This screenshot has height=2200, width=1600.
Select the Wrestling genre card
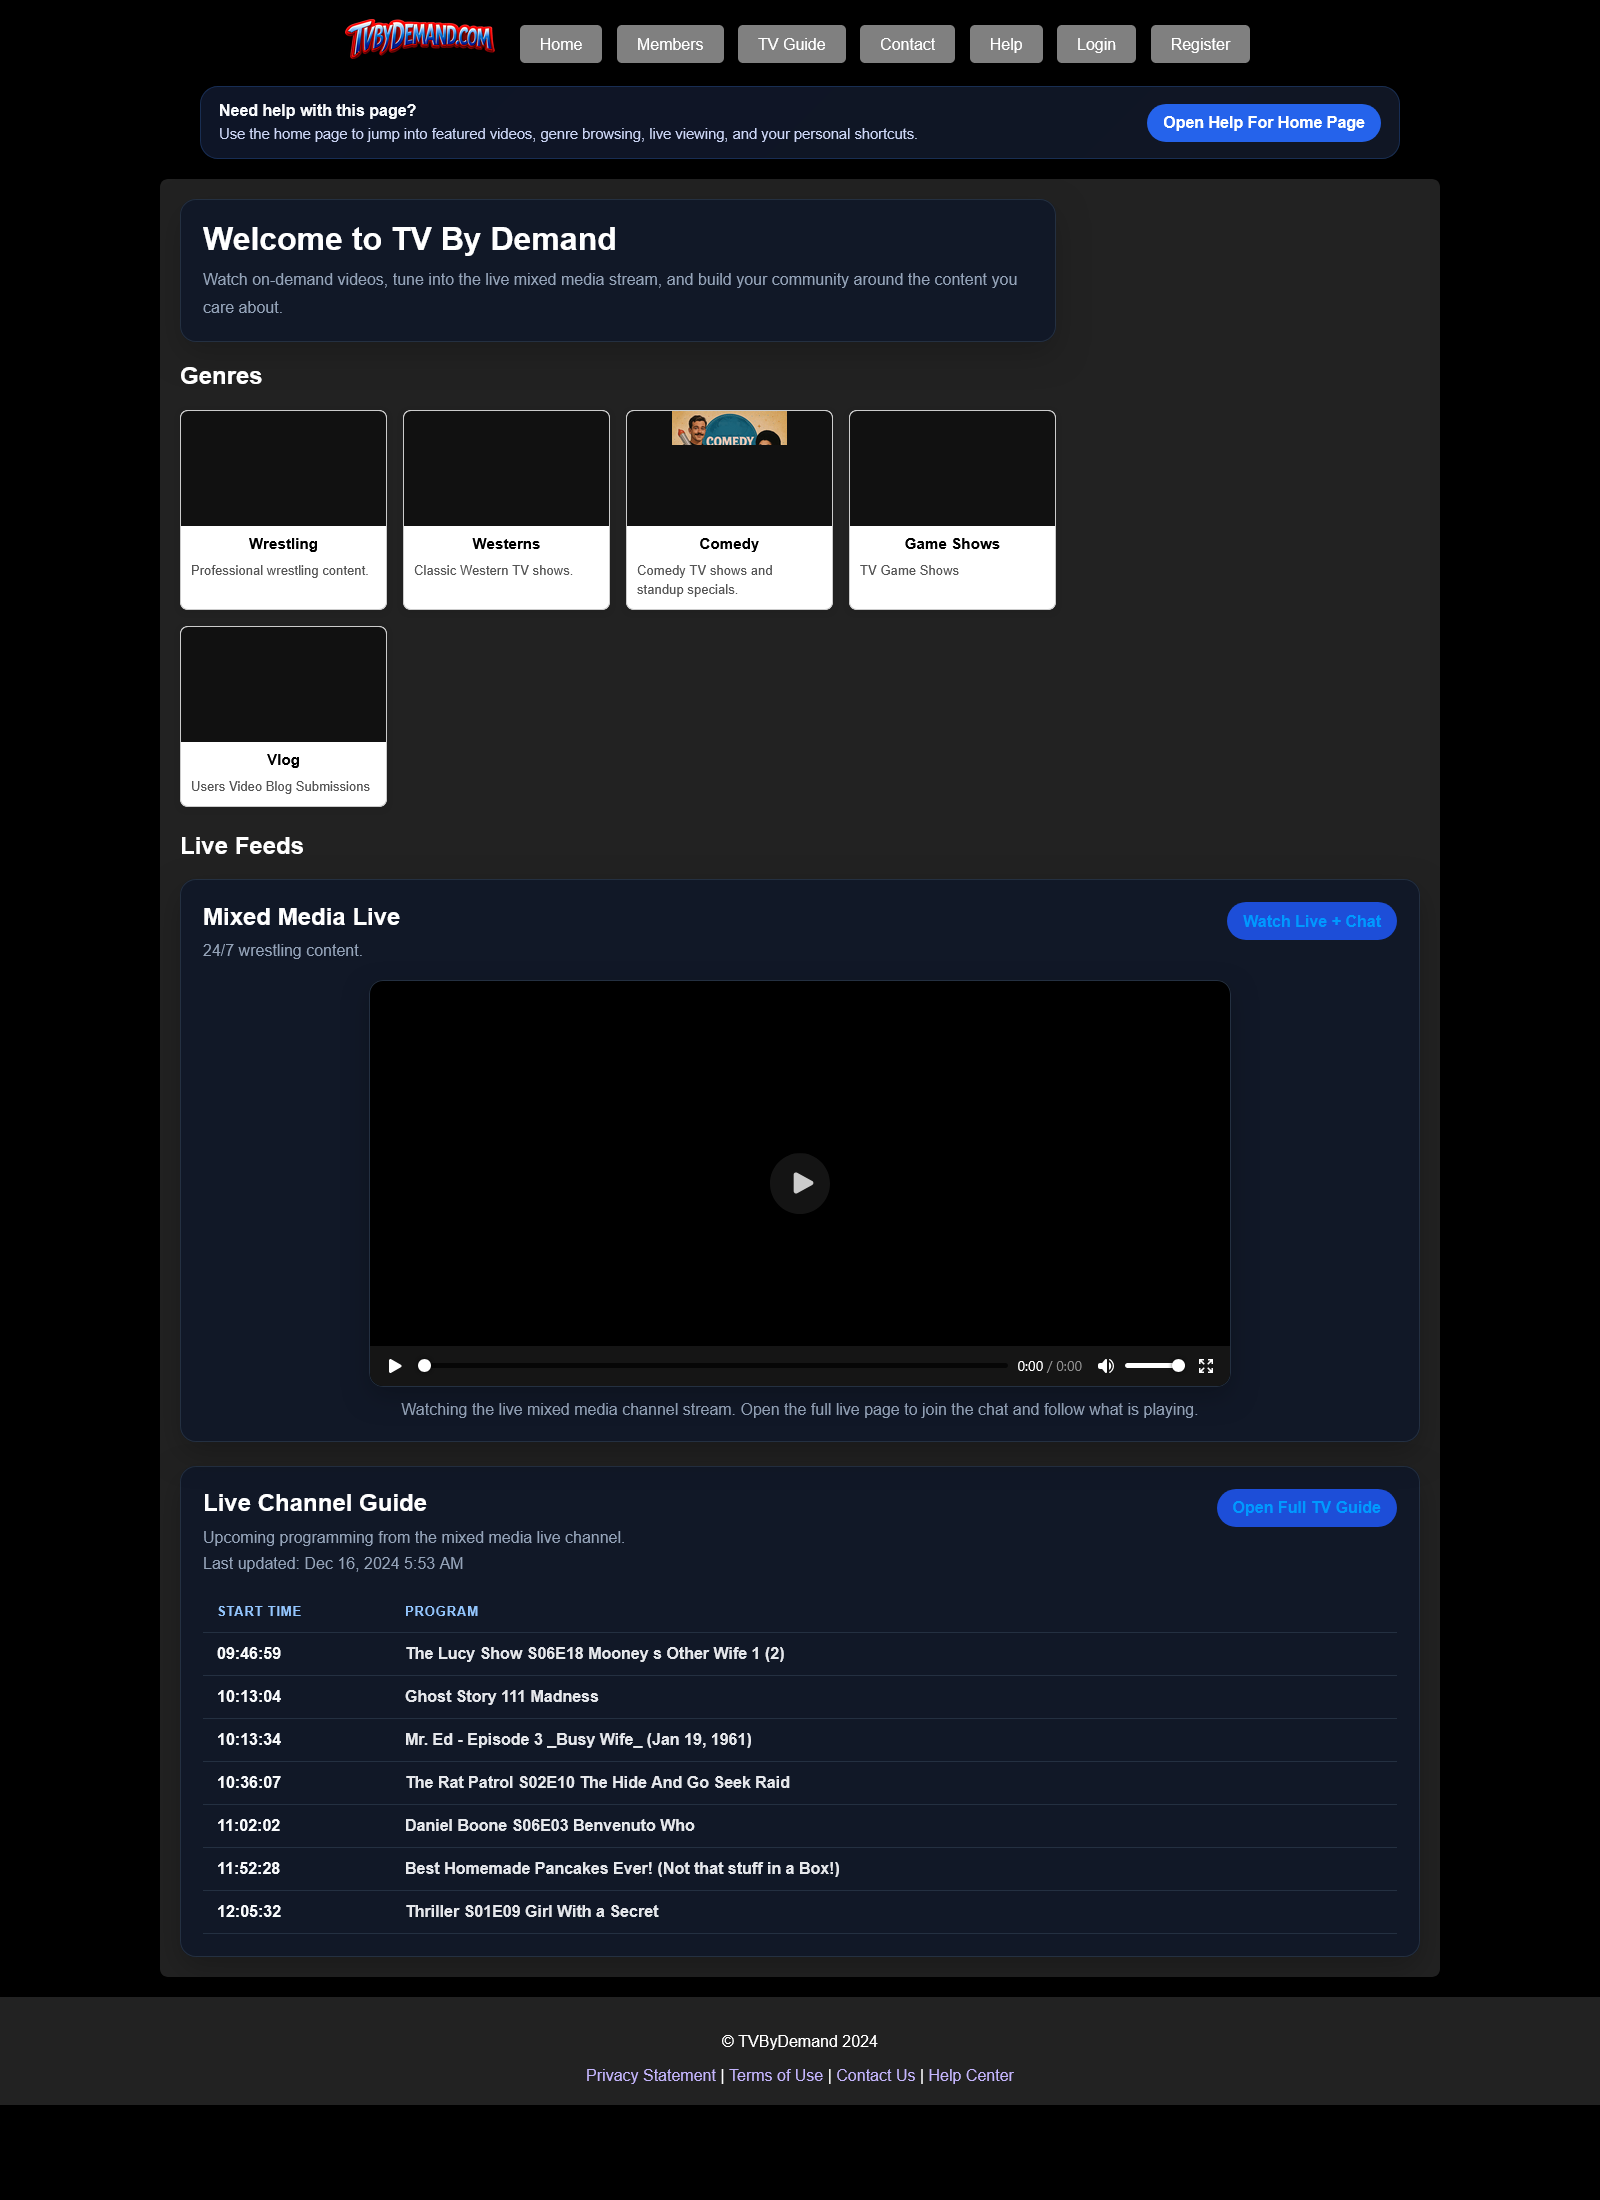pos(283,509)
